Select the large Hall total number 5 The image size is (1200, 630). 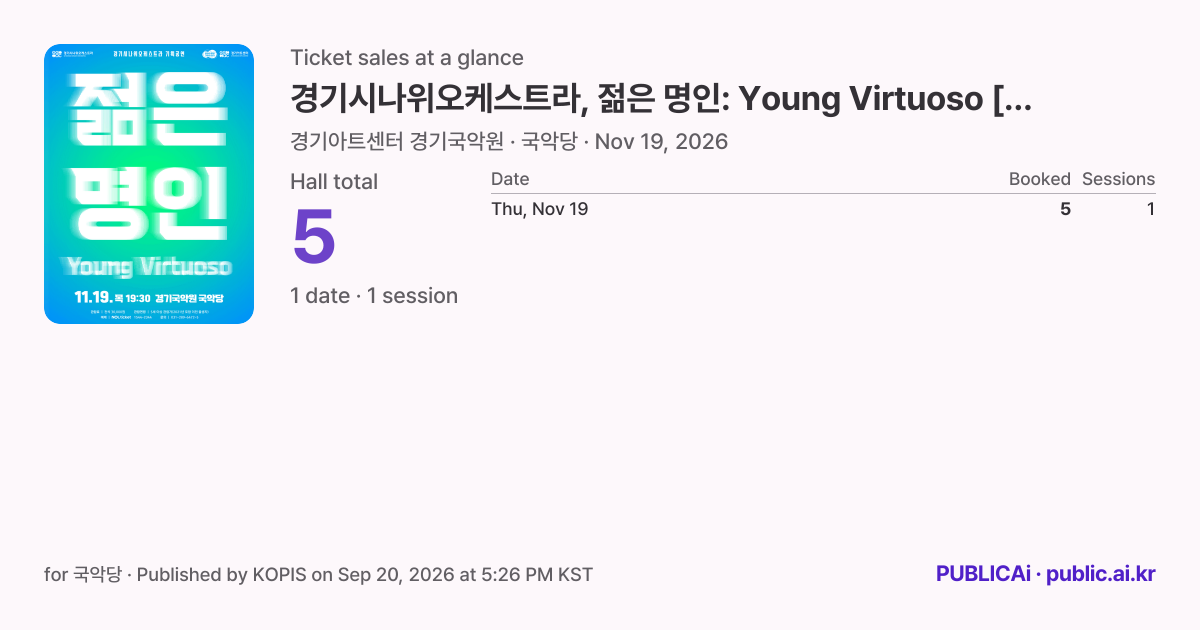314,236
